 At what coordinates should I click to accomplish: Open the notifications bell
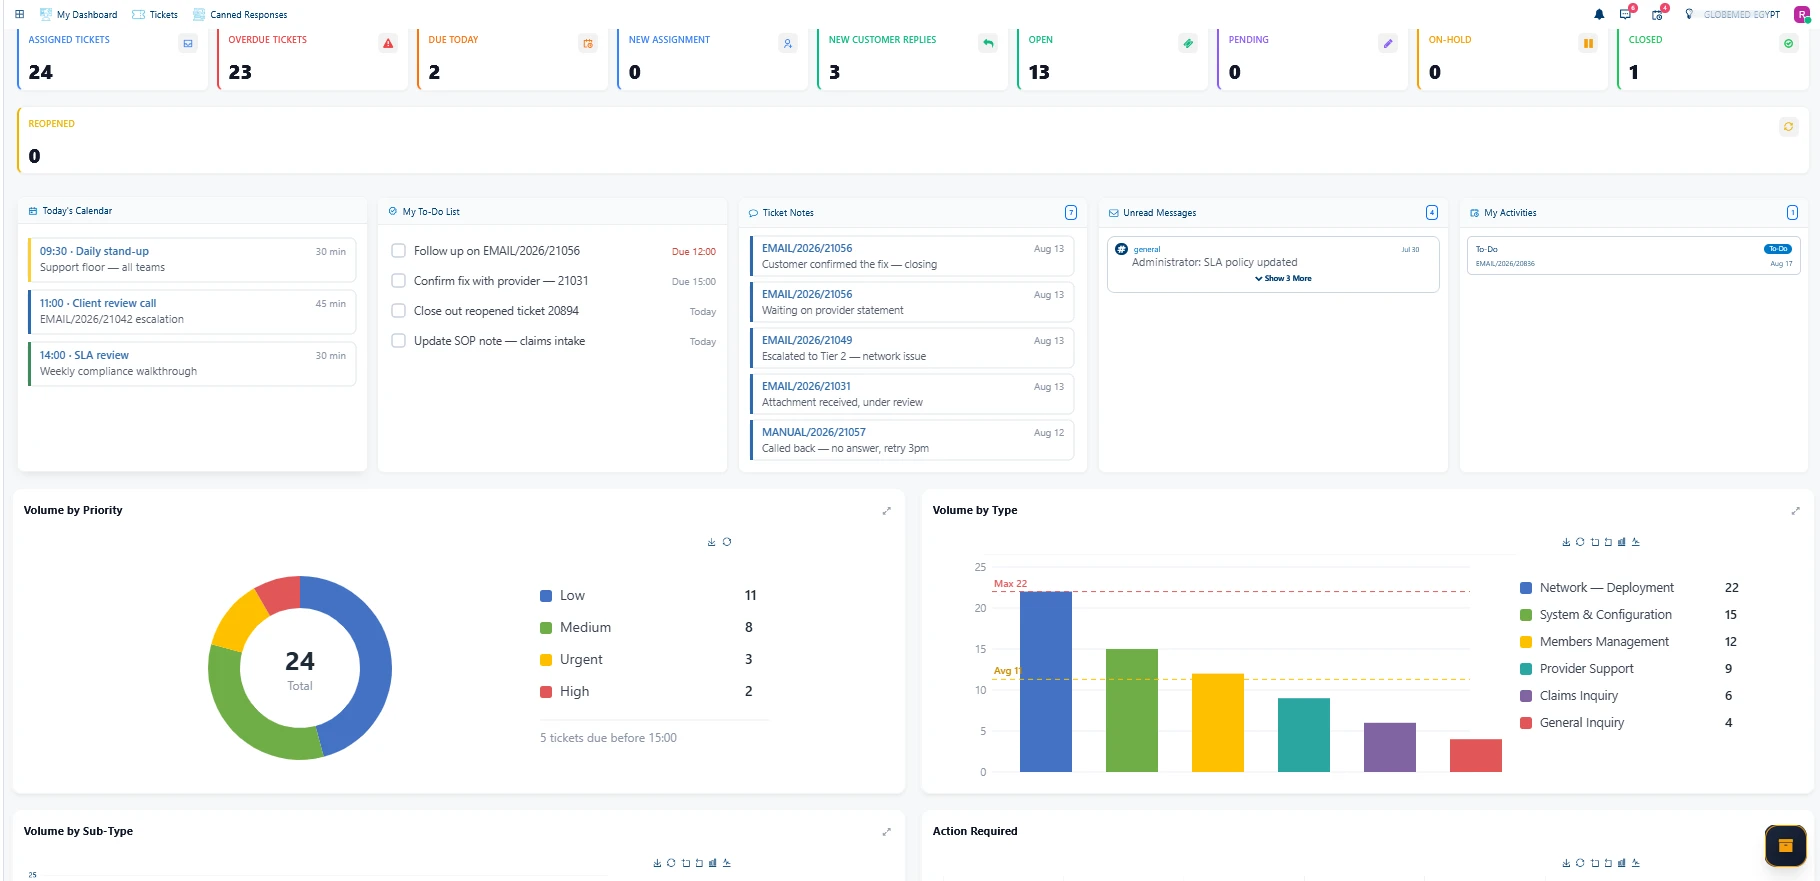point(1599,14)
